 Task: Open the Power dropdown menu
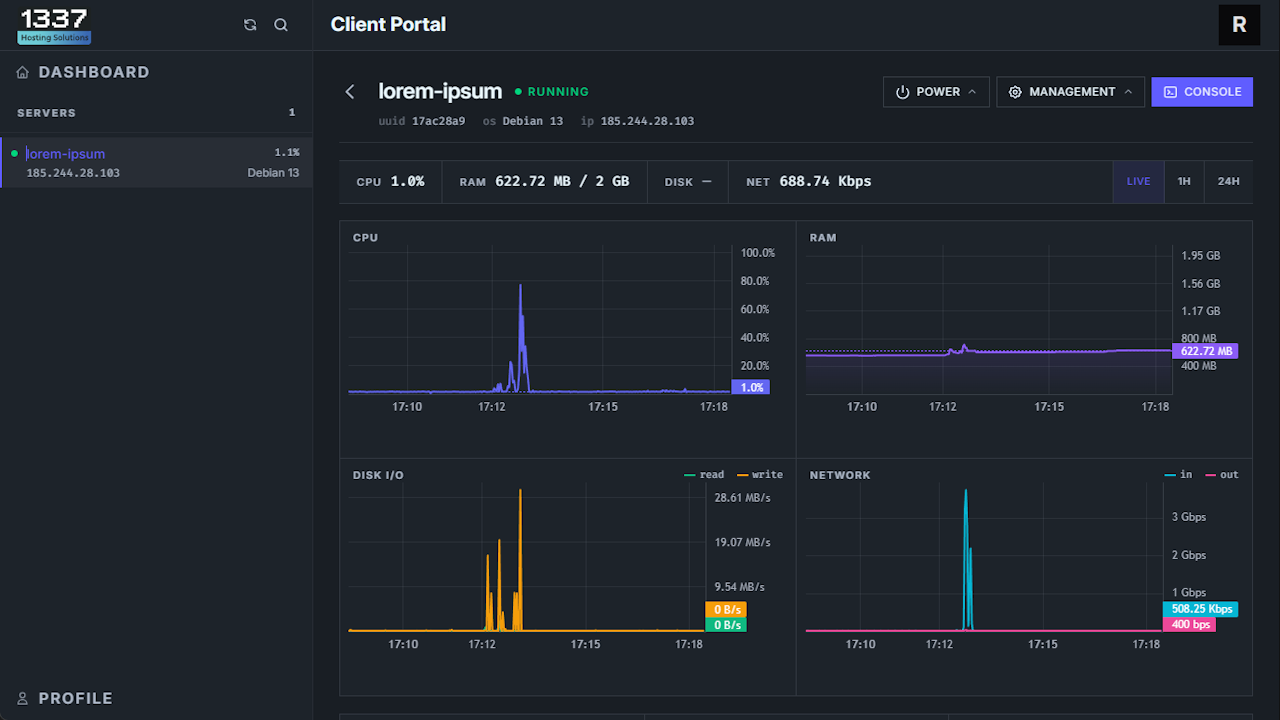pos(936,92)
